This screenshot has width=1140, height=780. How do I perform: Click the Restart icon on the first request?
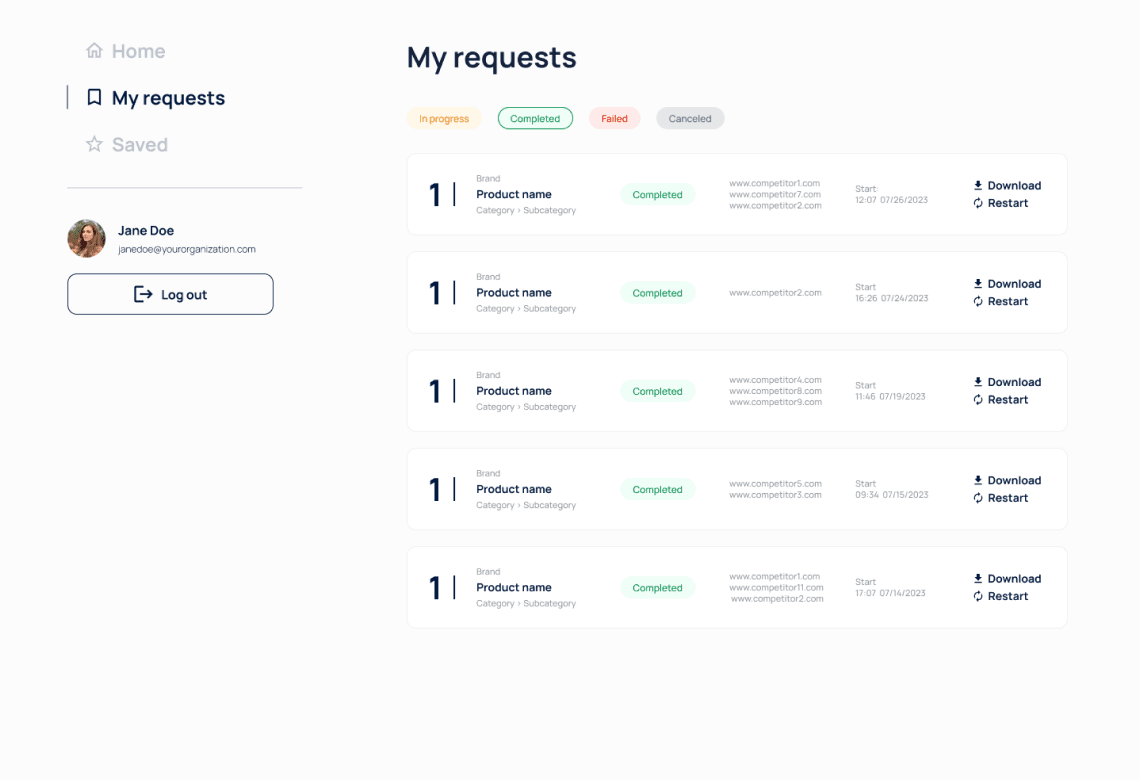[978, 203]
